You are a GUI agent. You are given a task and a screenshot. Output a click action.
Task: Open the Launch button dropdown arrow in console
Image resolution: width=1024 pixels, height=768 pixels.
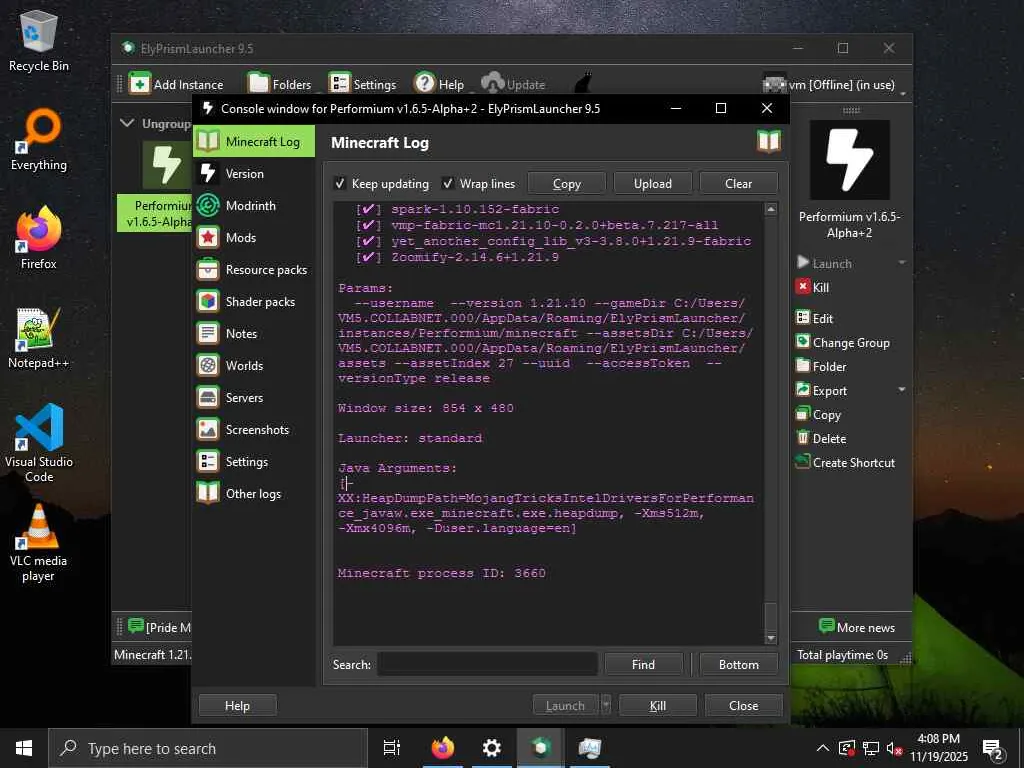point(606,705)
